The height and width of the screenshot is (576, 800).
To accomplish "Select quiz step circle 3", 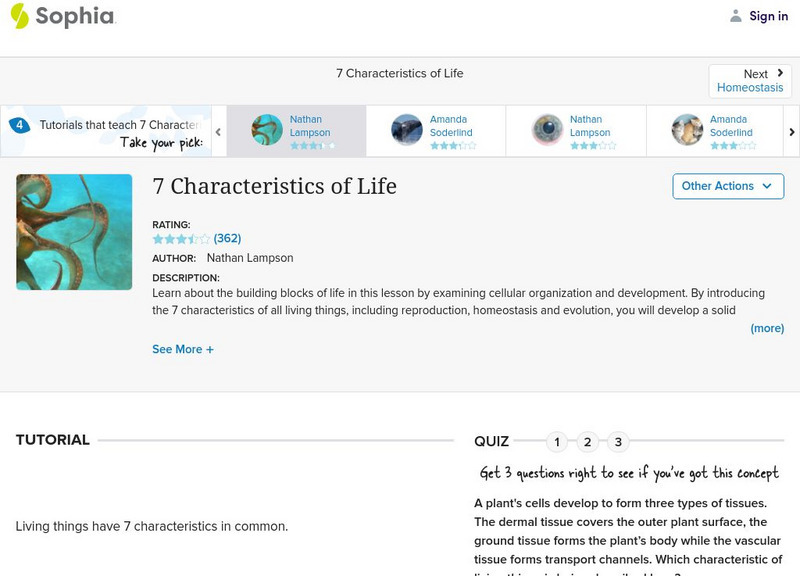I will coord(620,440).
